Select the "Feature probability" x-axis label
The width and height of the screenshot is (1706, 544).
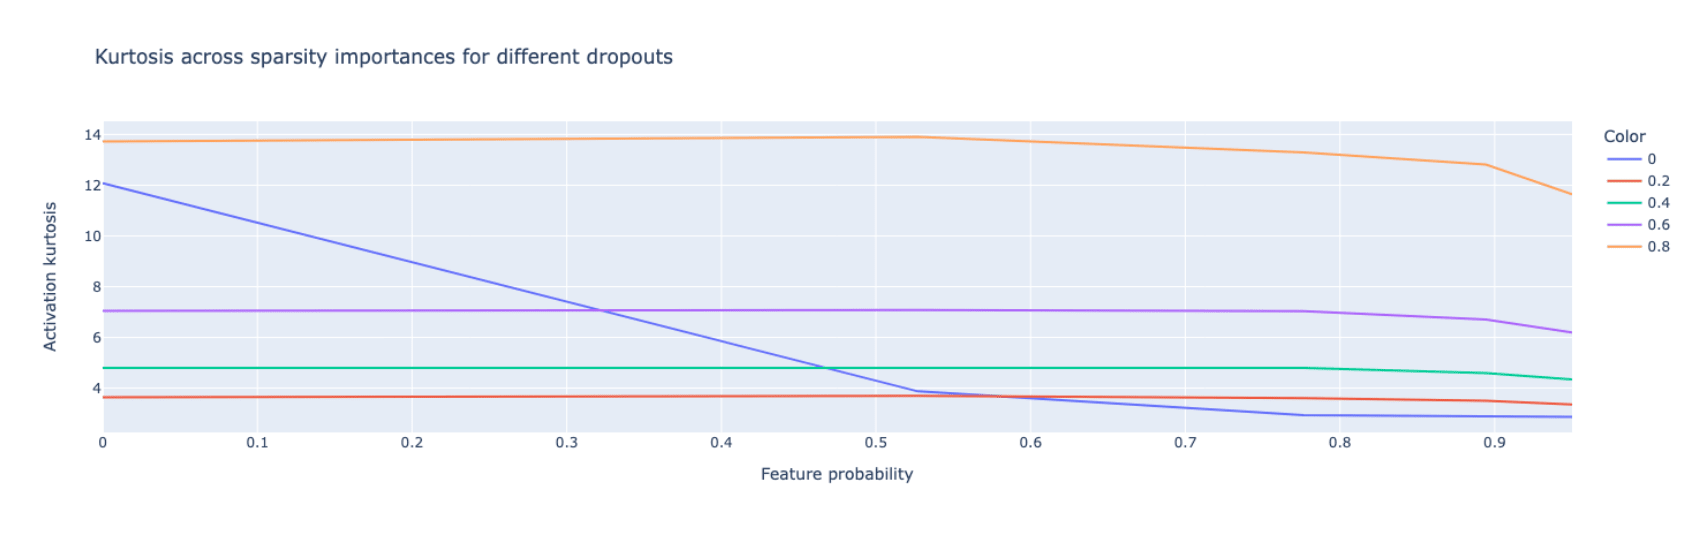point(836,474)
